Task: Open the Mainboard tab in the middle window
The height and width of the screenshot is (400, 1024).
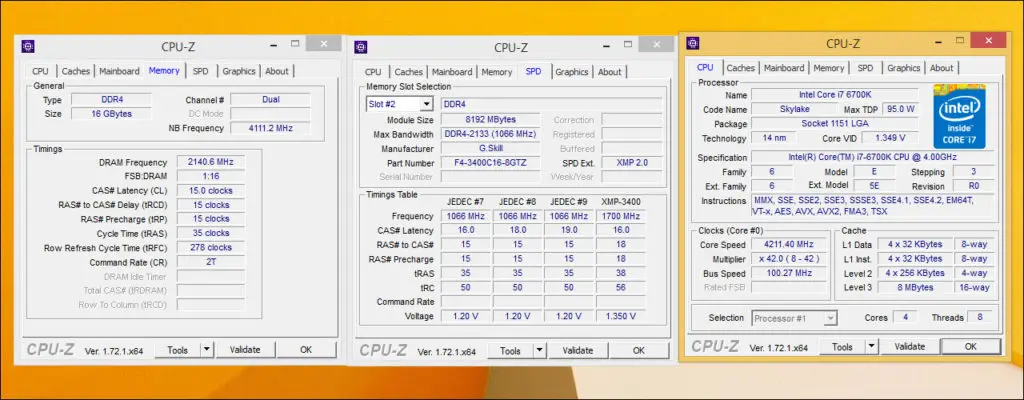Action: pos(452,72)
